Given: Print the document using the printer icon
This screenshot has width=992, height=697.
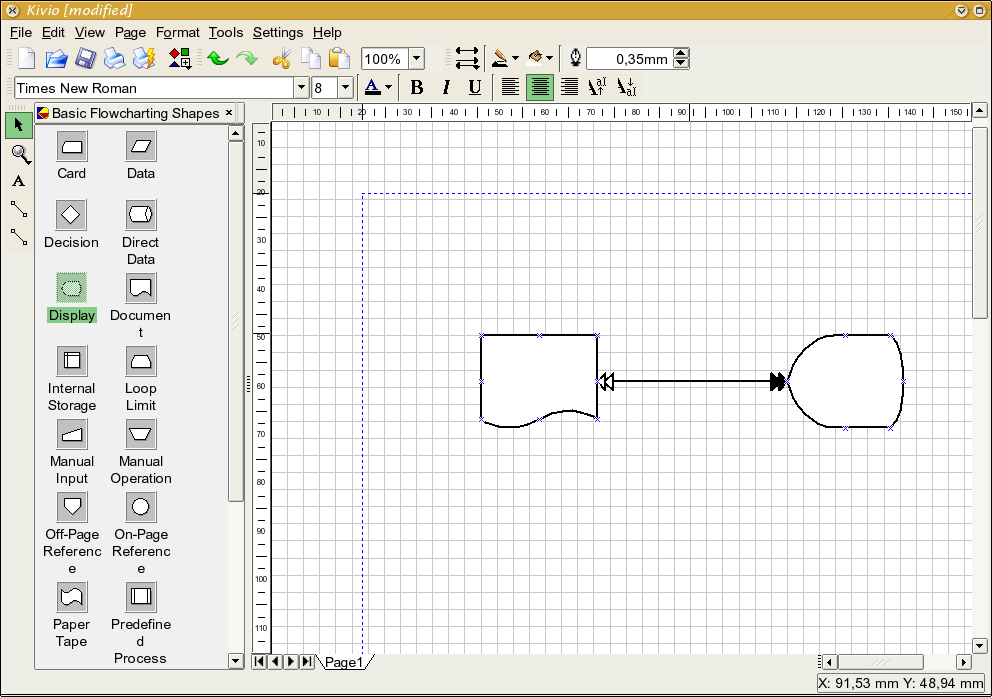Looking at the screenshot, I should (x=114, y=59).
